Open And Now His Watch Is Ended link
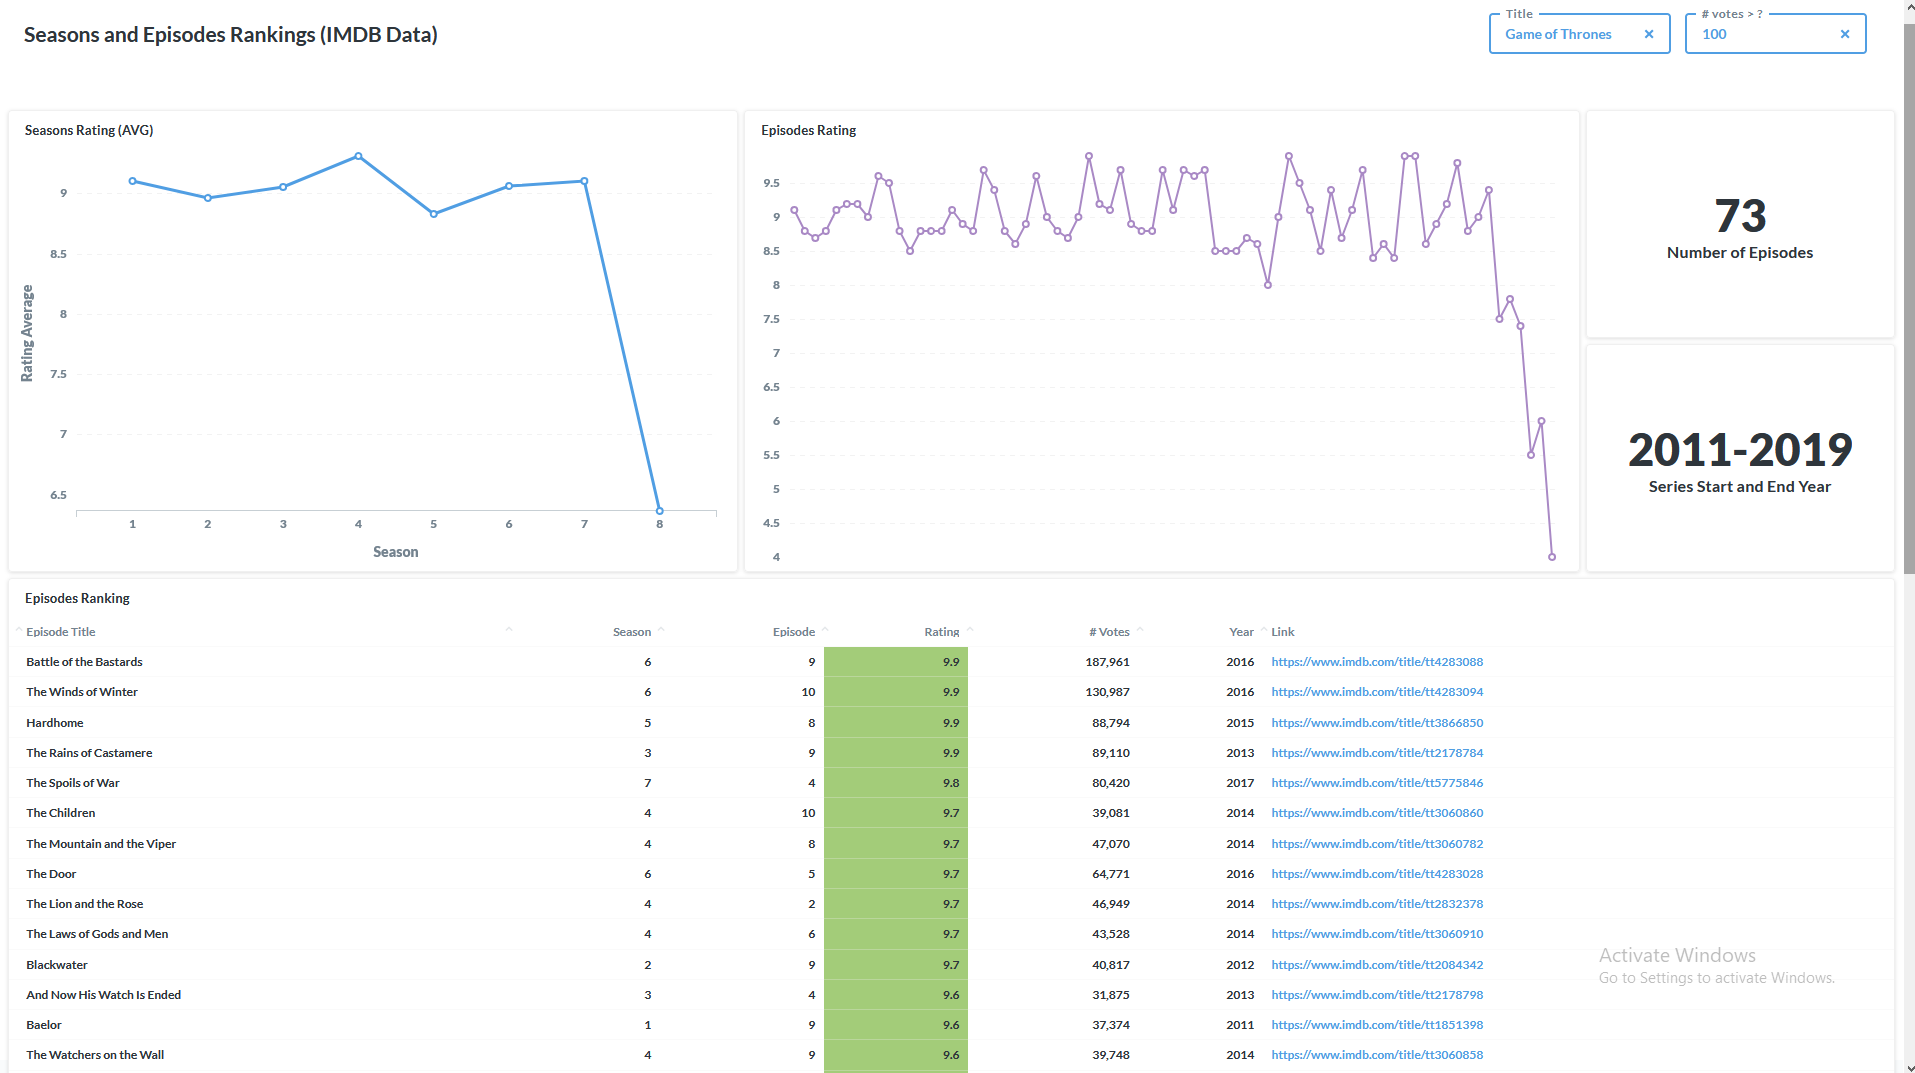 pyautogui.click(x=1377, y=995)
